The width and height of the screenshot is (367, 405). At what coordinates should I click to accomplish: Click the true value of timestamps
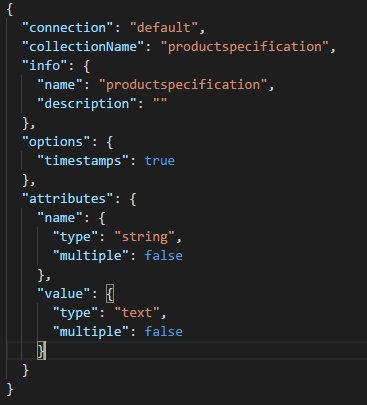click(160, 161)
